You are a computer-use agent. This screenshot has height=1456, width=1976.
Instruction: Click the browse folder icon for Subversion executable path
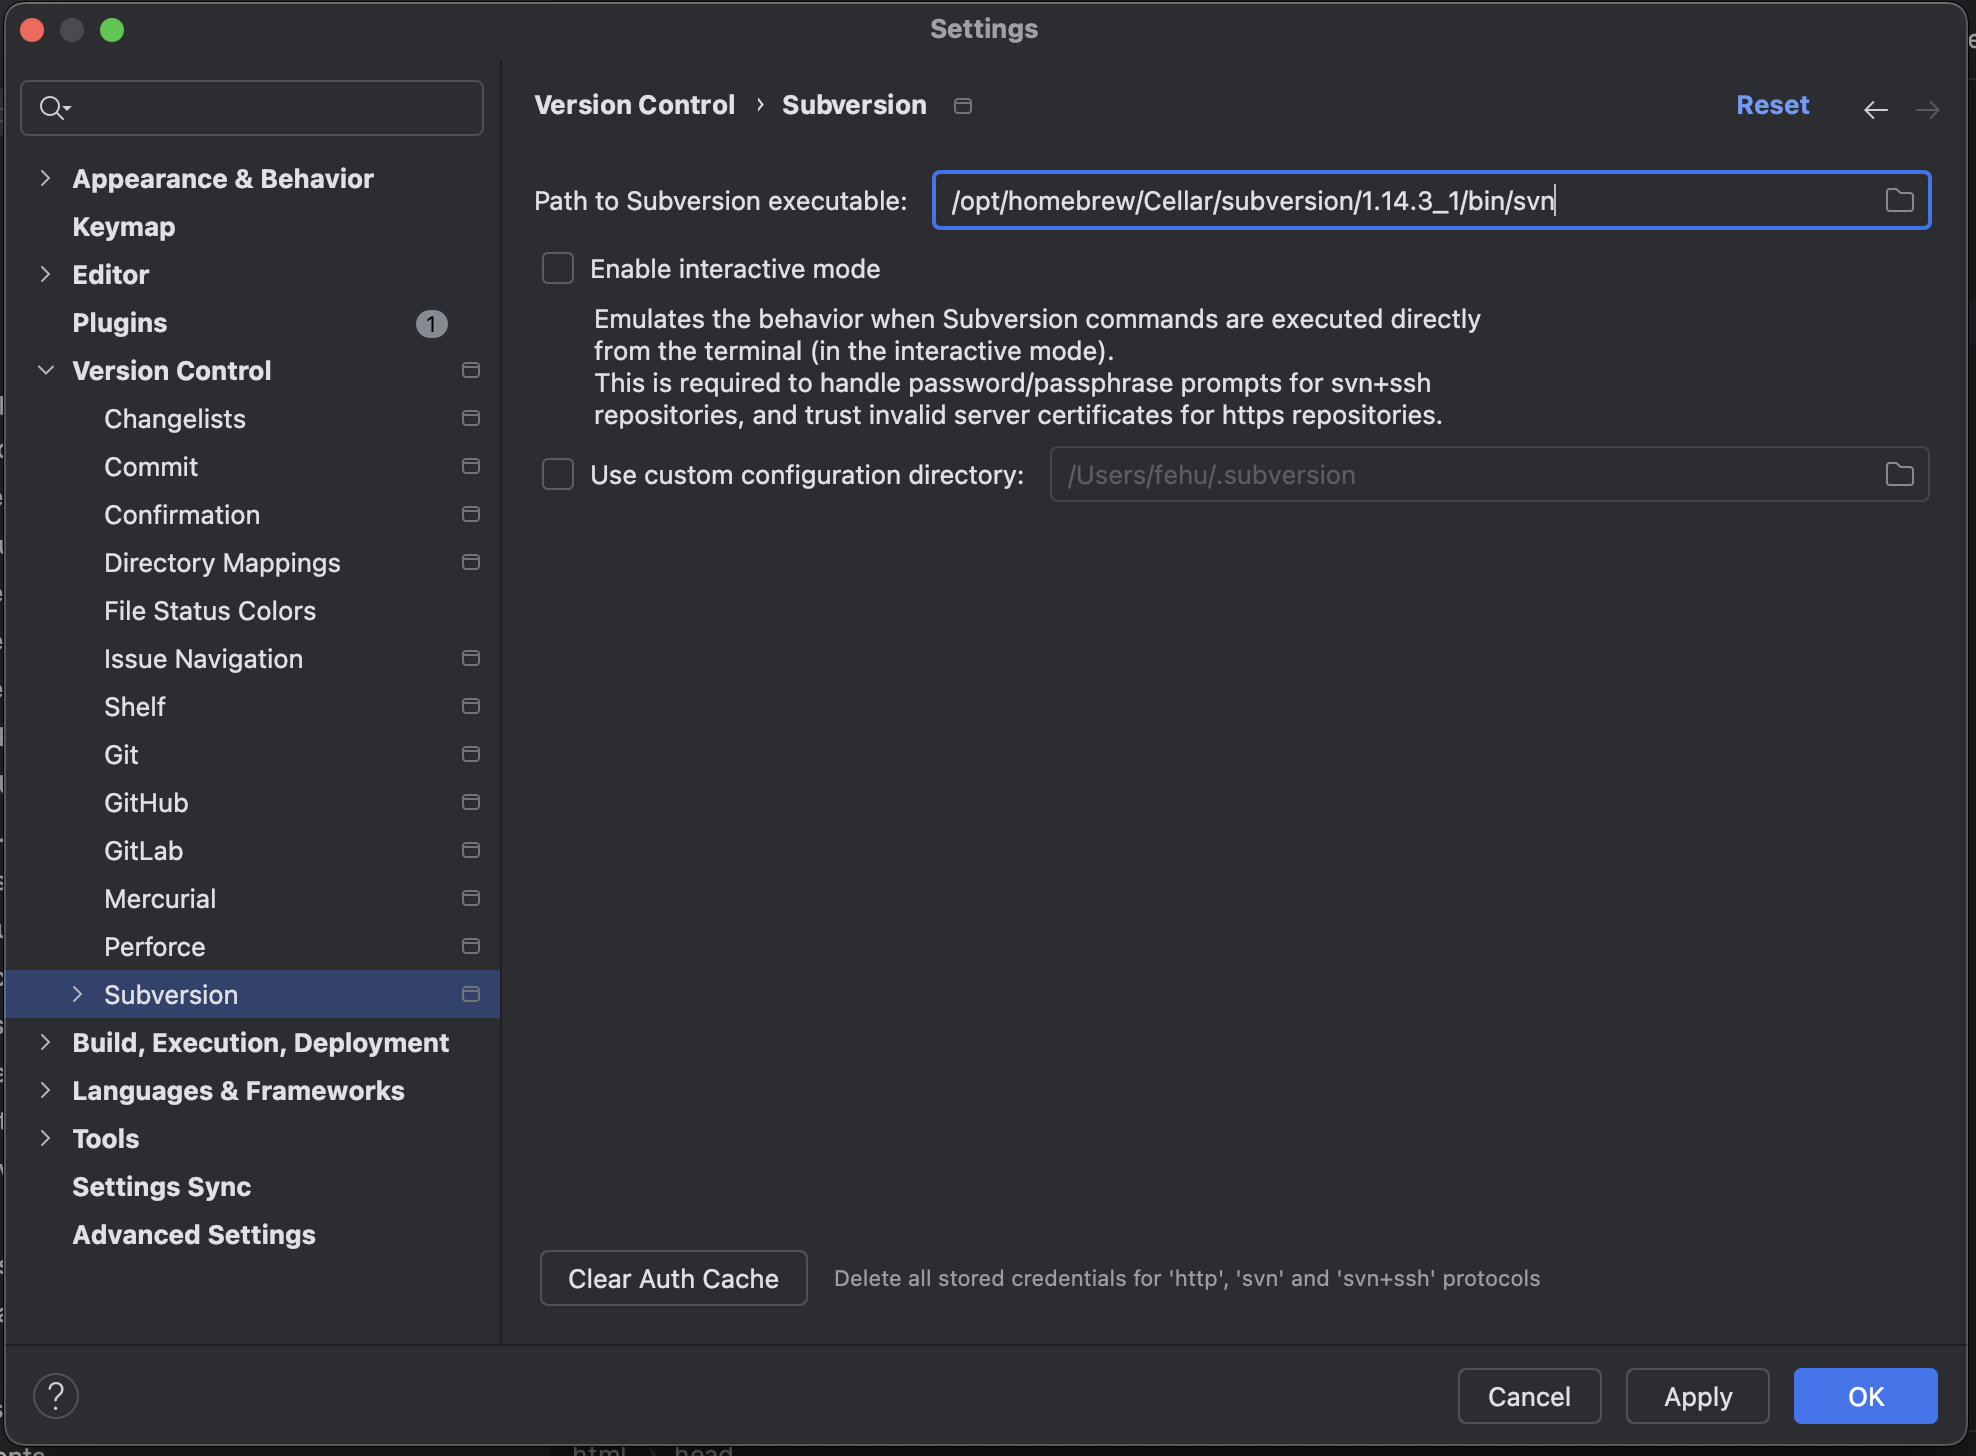(1899, 201)
